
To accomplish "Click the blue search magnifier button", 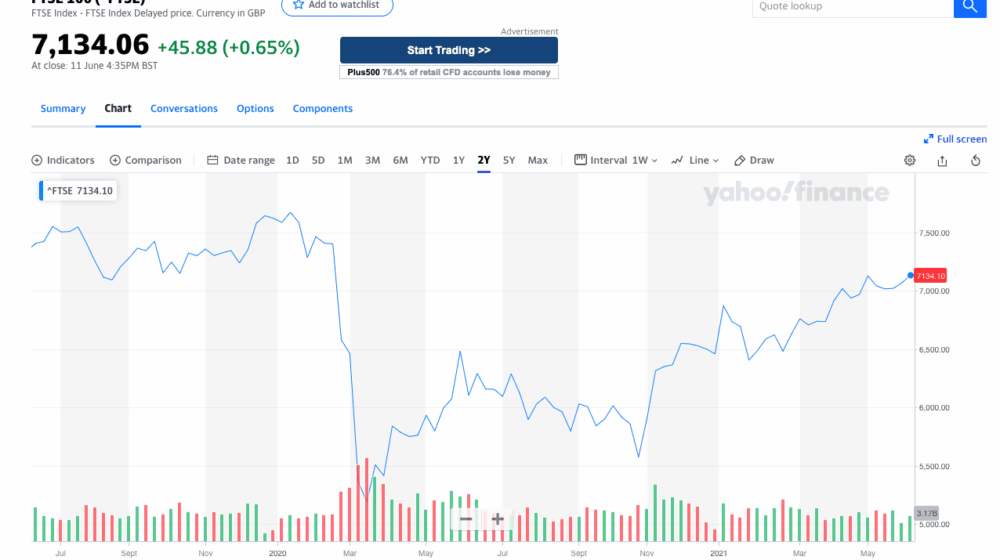I will pos(969,7).
